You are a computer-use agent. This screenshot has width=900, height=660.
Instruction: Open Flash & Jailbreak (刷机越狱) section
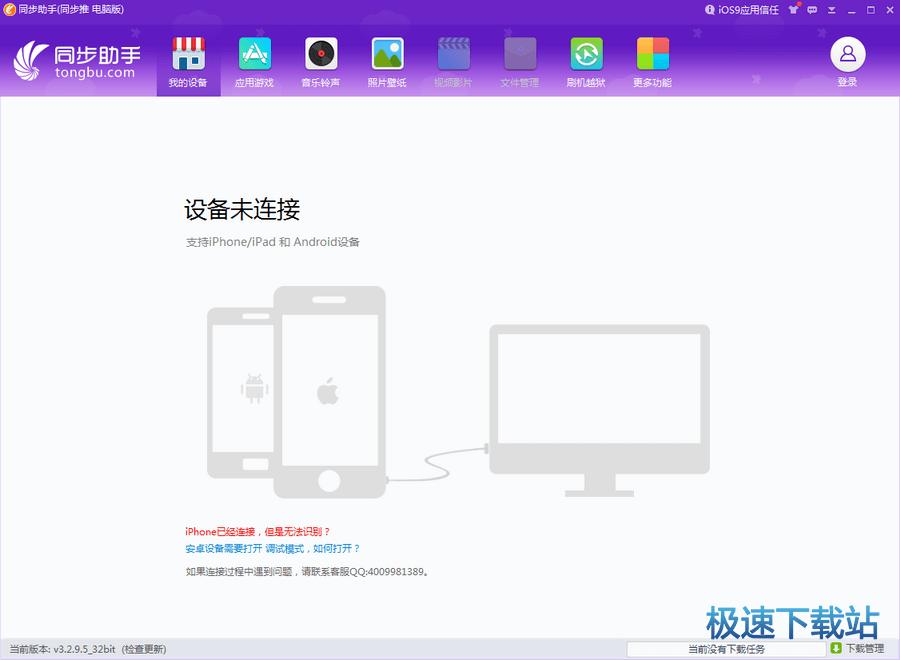(x=586, y=62)
